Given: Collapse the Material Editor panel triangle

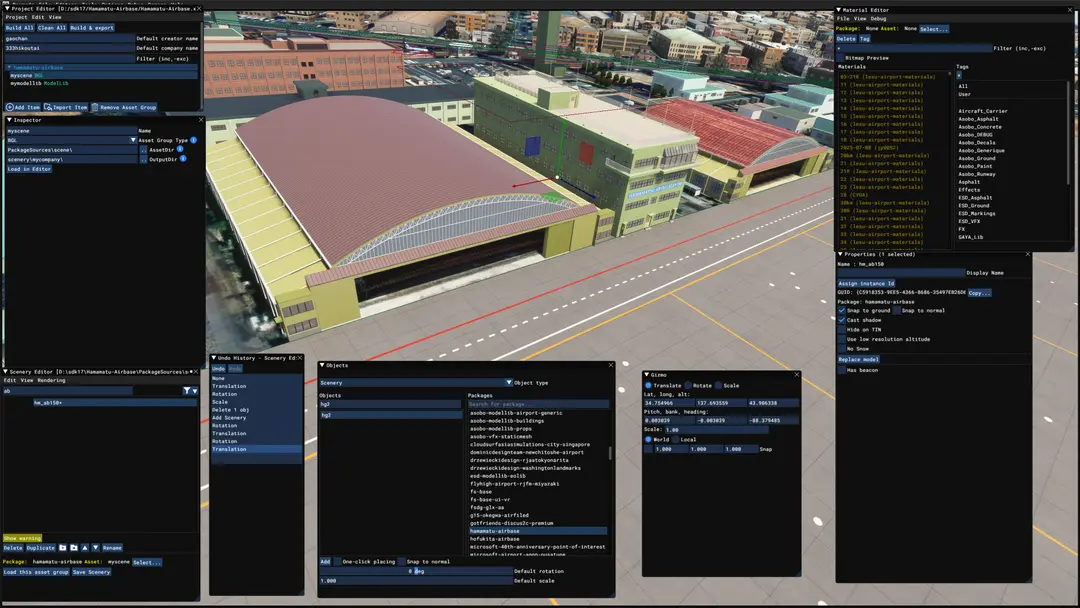Looking at the screenshot, I should tap(839, 10).
